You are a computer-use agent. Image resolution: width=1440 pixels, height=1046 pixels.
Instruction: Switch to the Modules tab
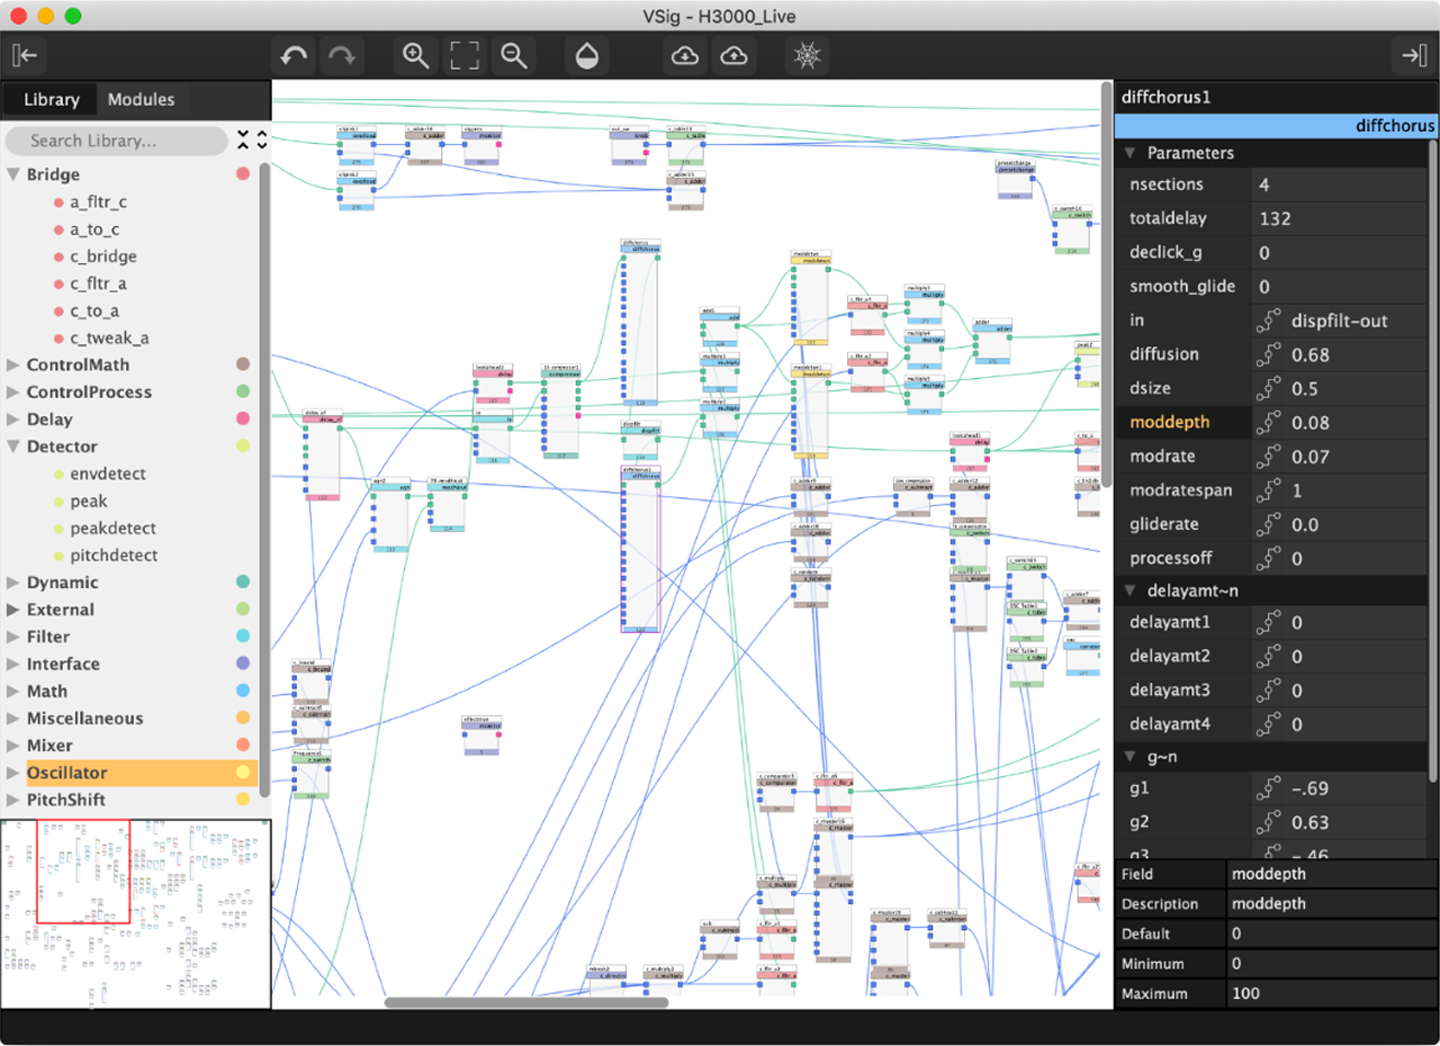pos(141,100)
